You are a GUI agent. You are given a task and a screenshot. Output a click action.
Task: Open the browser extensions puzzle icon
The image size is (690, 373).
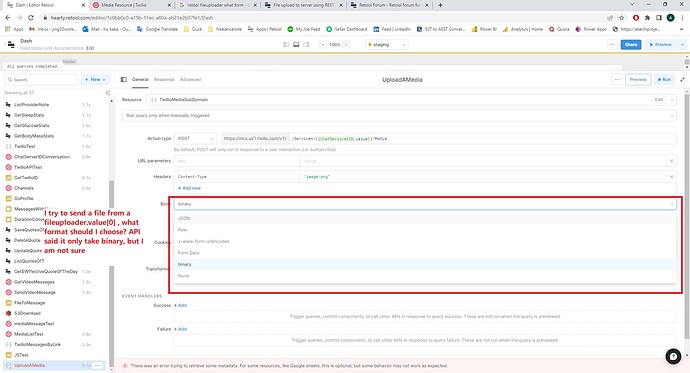click(x=647, y=18)
